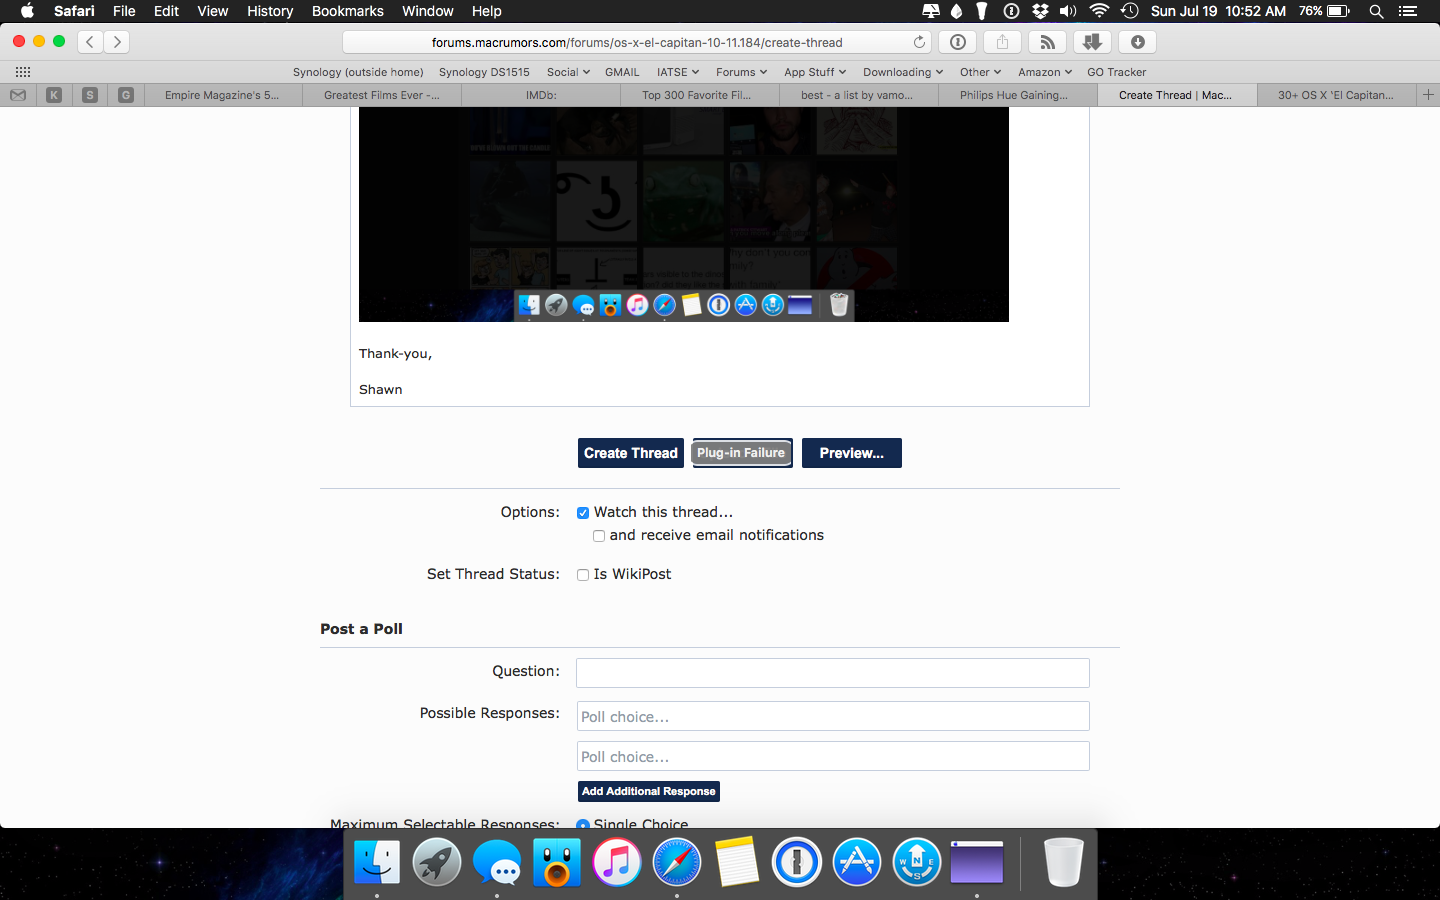The image size is (1440, 900).
Task: Open Spotlight search in menu bar
Action: (x=1376, y=11)
